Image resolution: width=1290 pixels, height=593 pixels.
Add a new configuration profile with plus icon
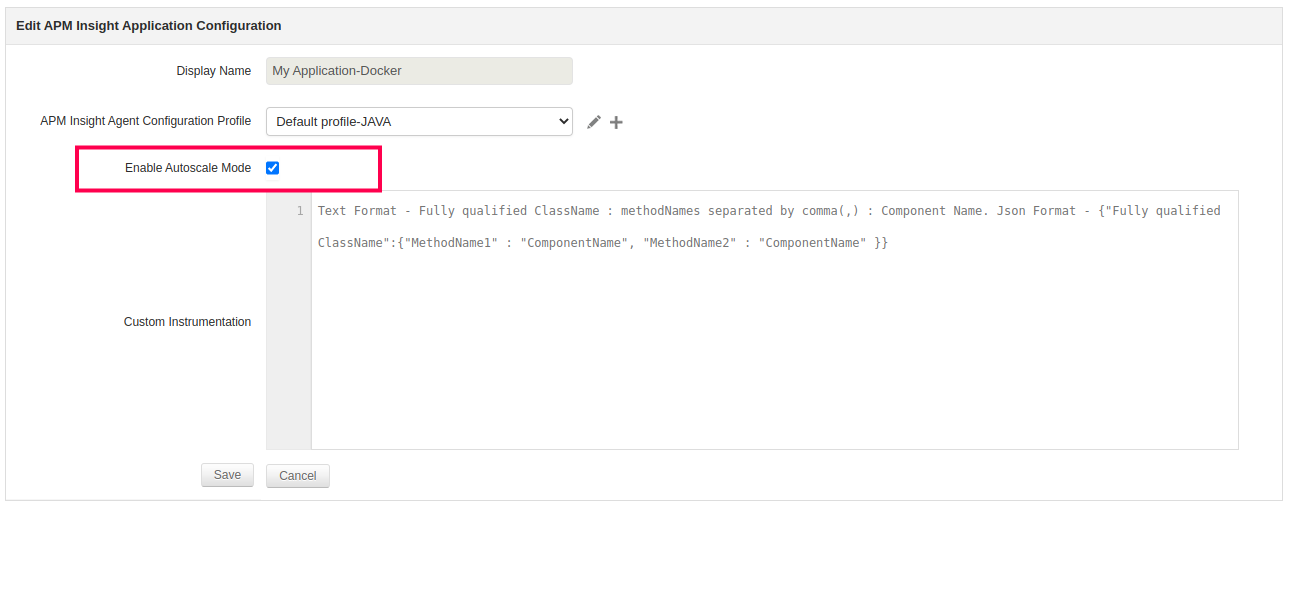(x=616, y=122)
